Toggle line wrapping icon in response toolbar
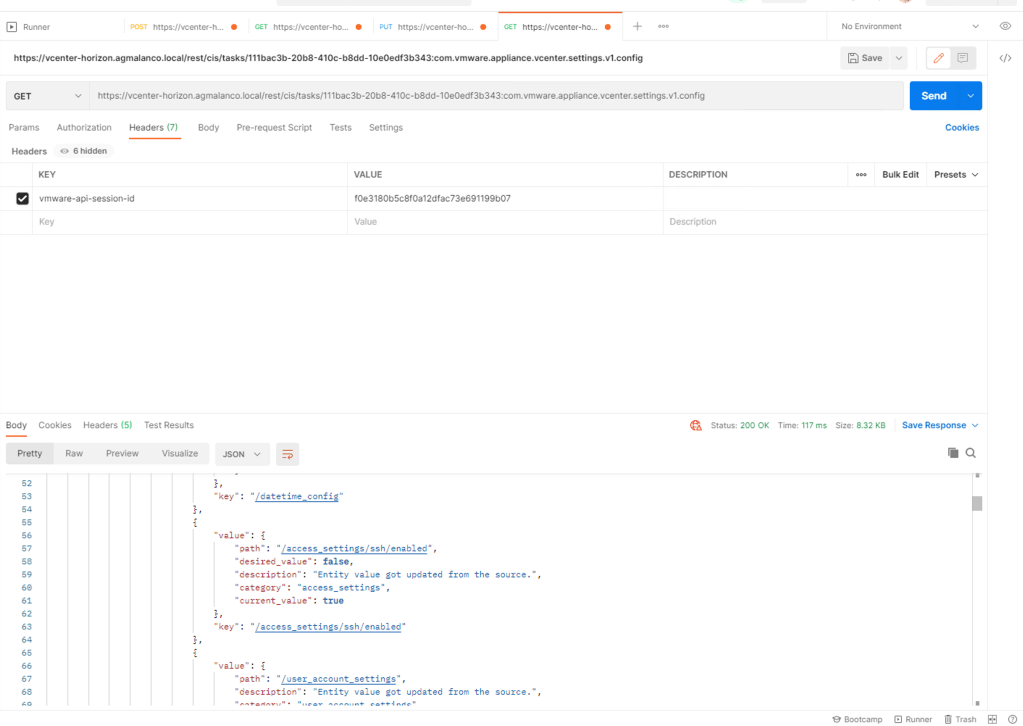 [287, 454]
